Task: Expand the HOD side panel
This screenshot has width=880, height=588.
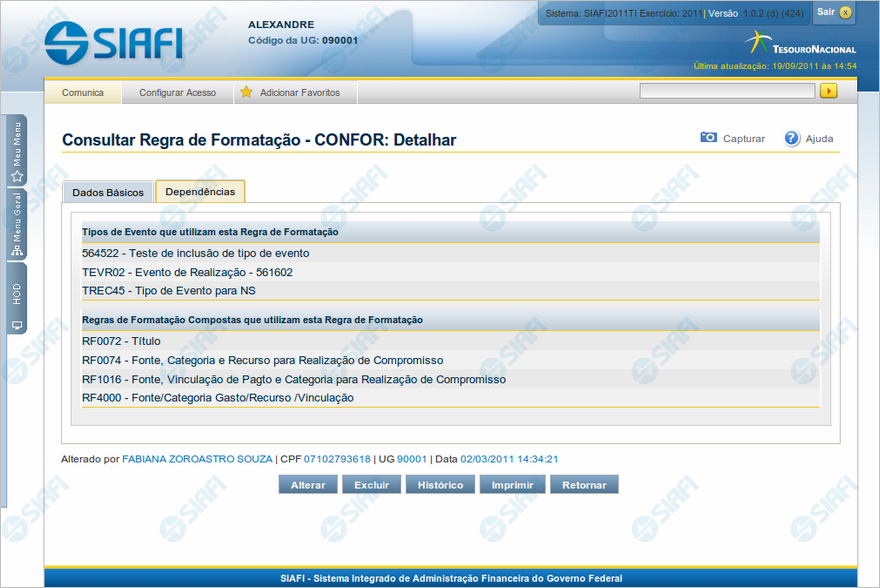Action: tap(17, 304)
